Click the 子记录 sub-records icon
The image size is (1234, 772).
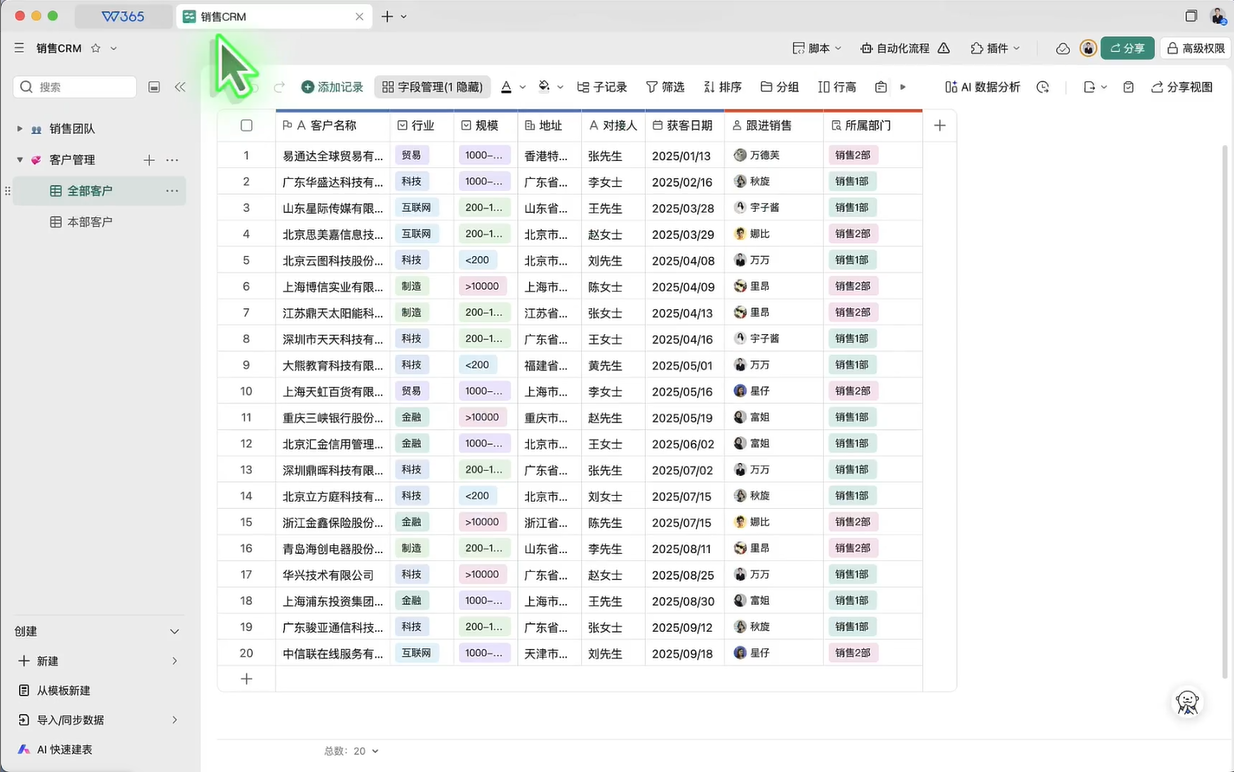pos(584,87)
